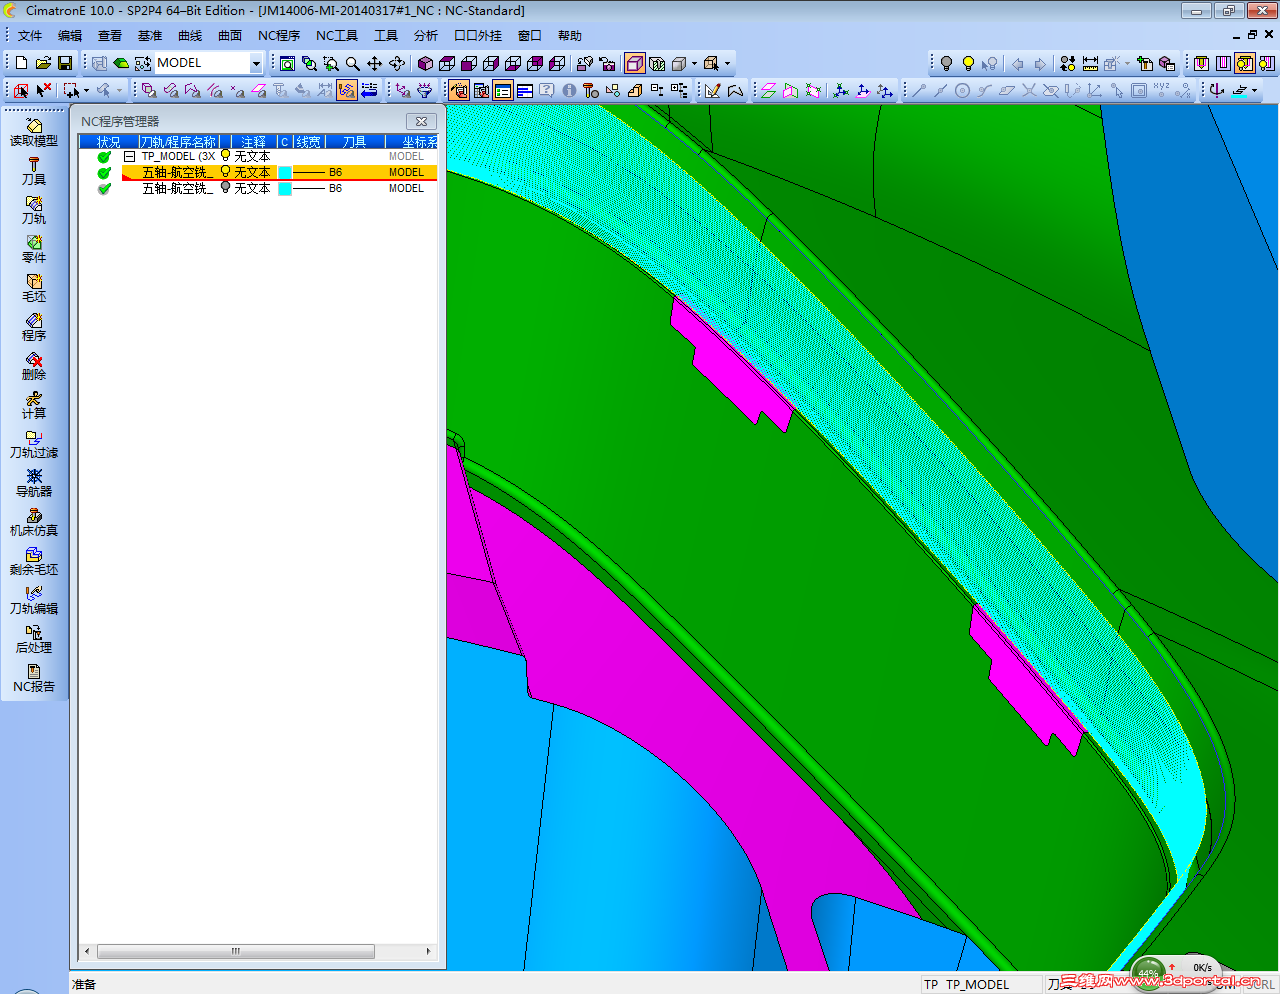
Task: Click the NC manager horizontal scrollbar thumb
Action: [x=236, y=951]
